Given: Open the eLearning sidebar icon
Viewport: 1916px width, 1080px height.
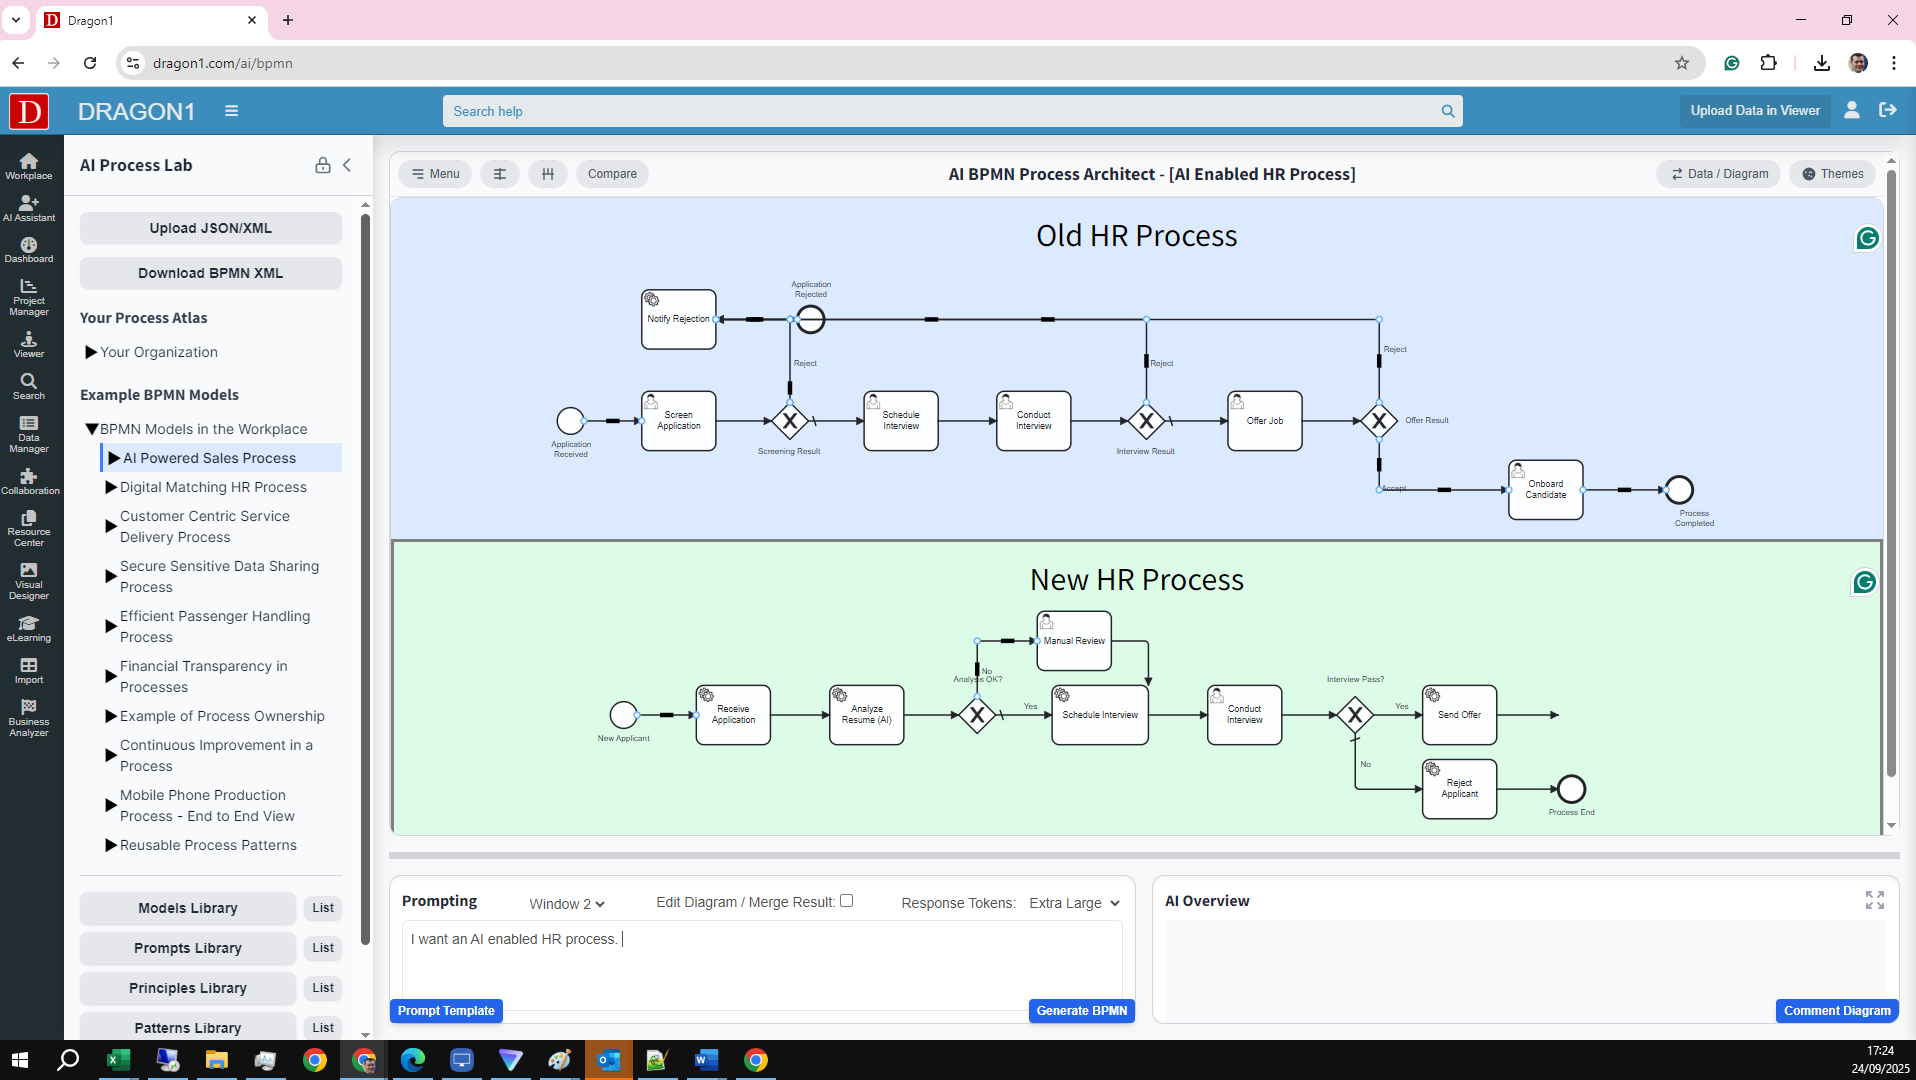Looking at the screenshot, I should 29,629.
